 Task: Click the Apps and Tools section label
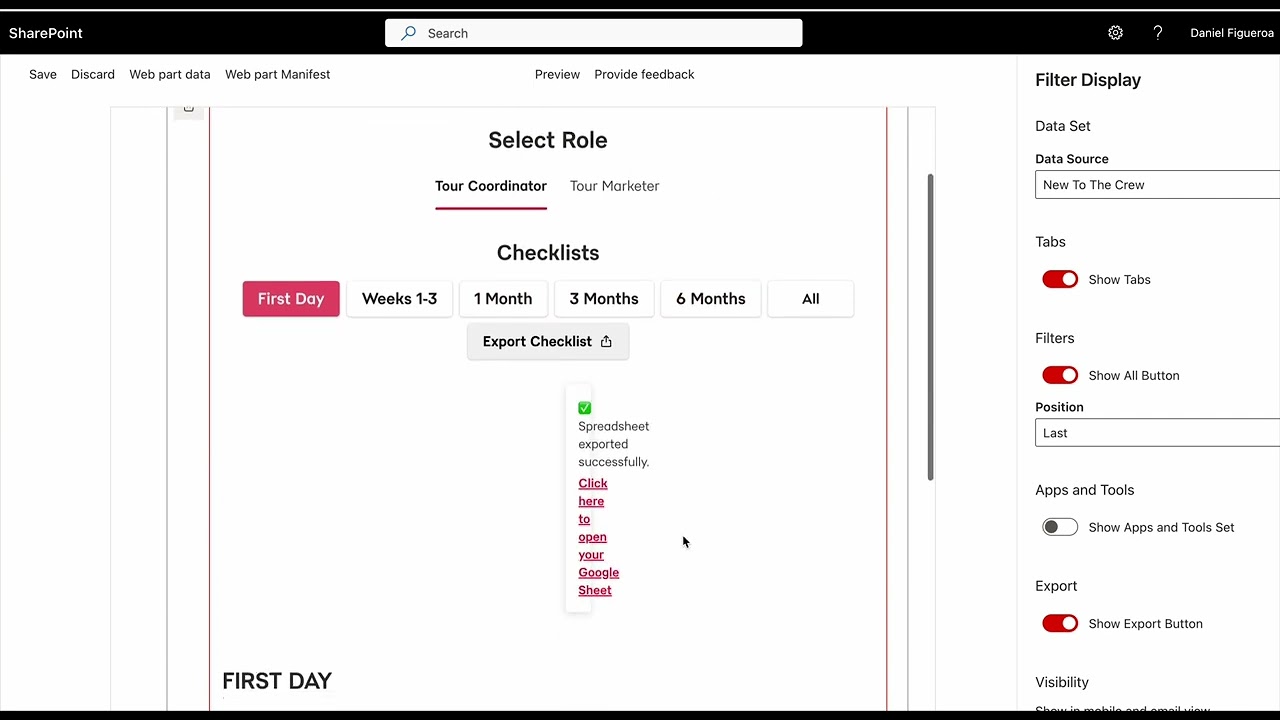click(1085, 490)
